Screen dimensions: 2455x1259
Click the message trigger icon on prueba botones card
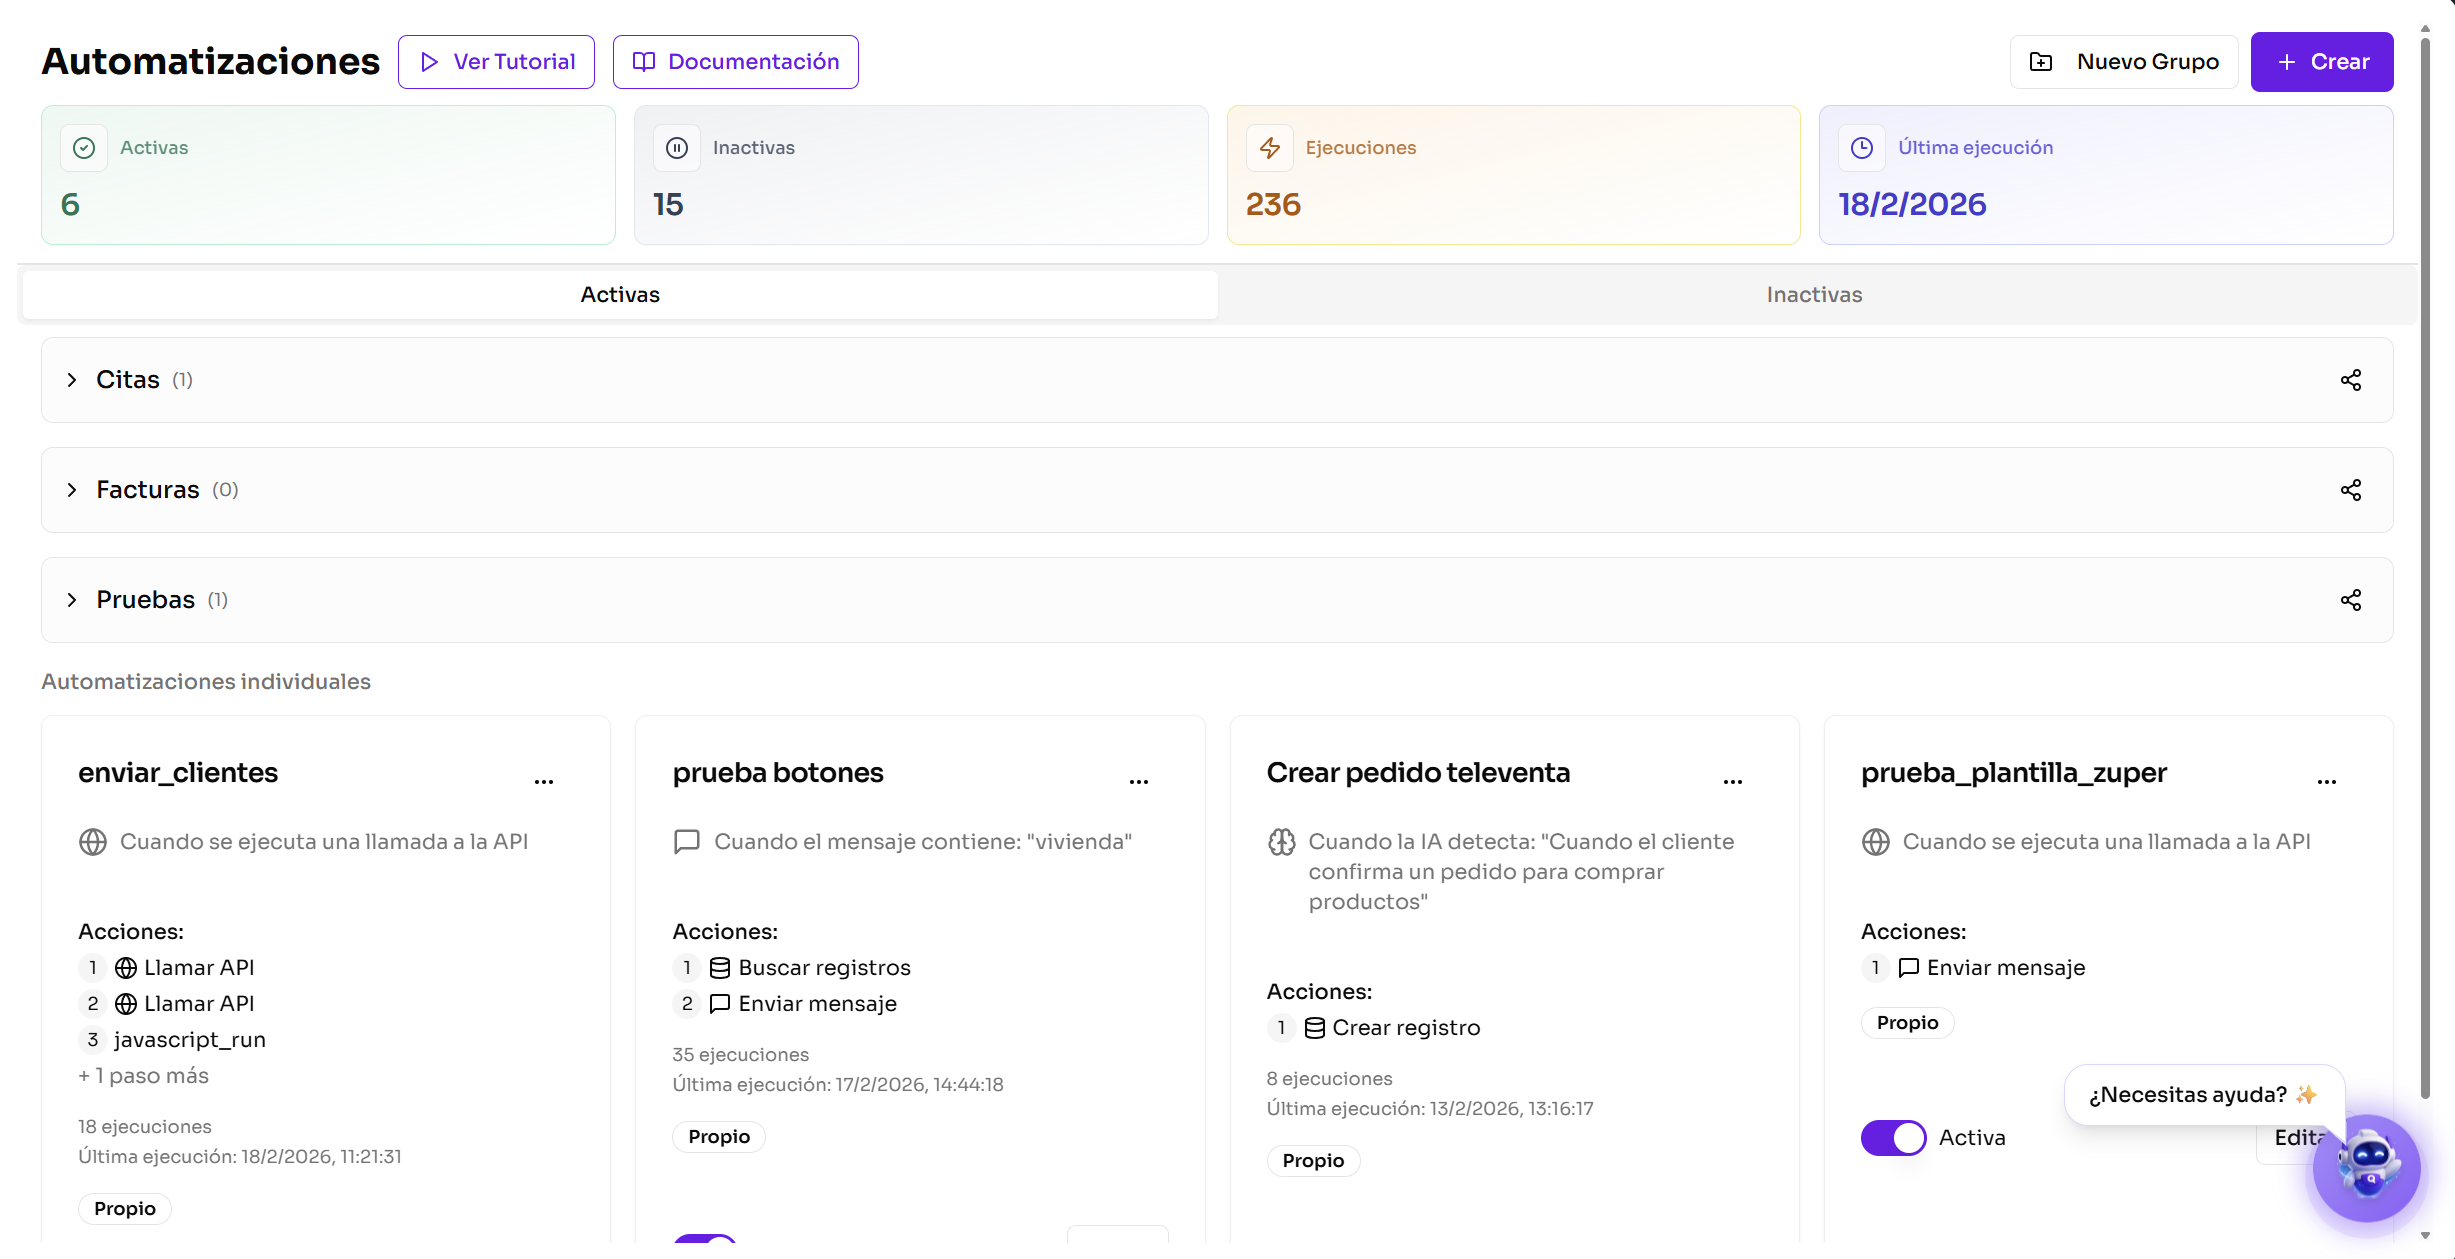687,842
